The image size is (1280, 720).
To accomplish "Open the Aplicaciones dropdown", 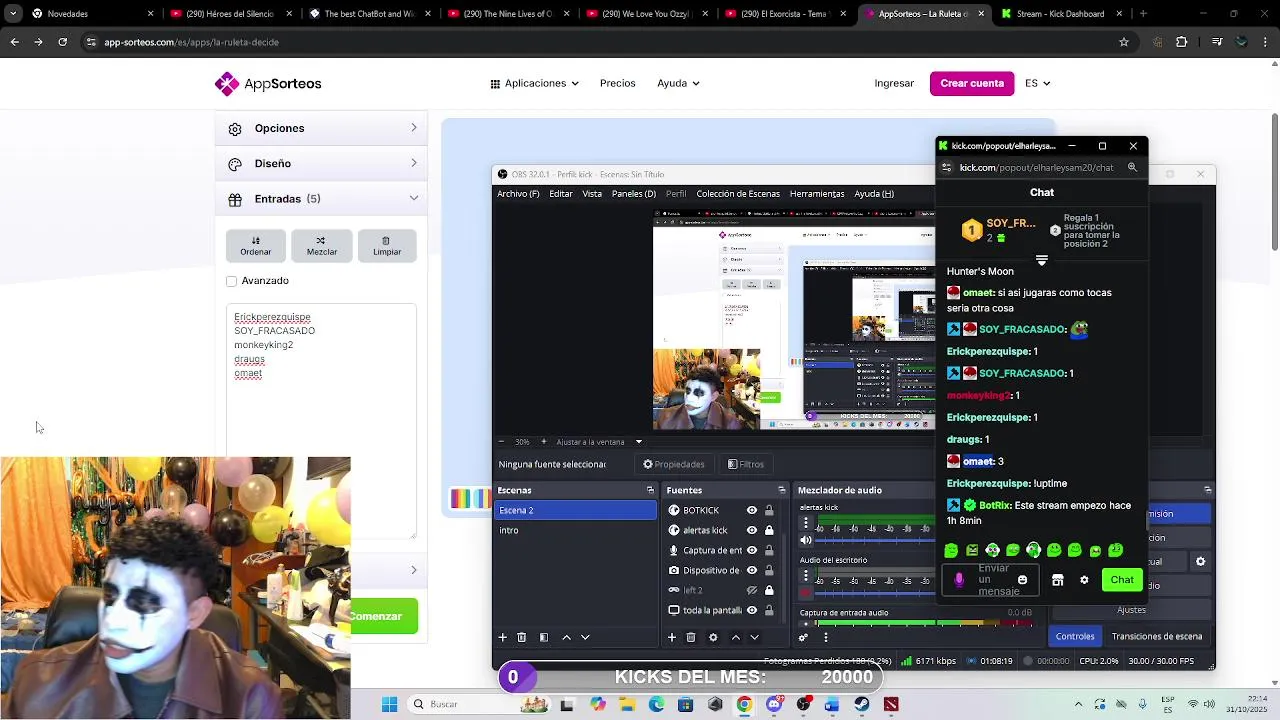I will pos(534,83).
